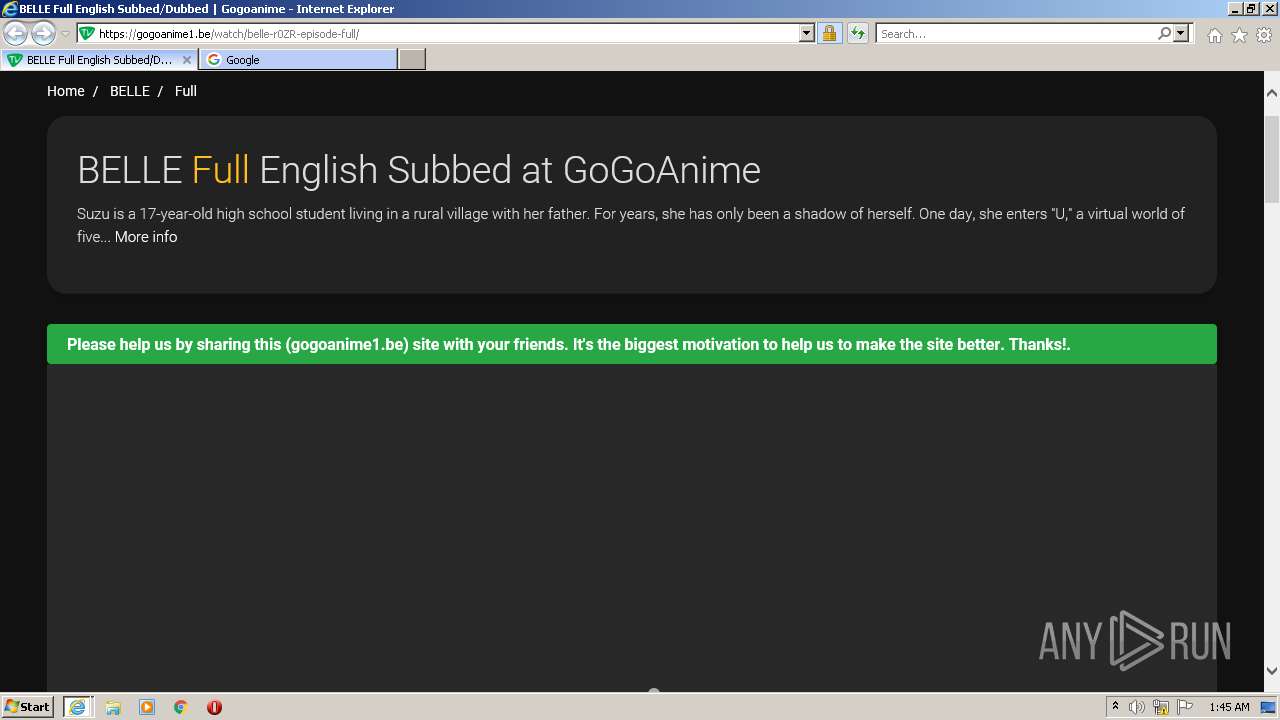Open the Tools gear icon
Screen dimensions: 1280x720
[x=1264, y=35]
